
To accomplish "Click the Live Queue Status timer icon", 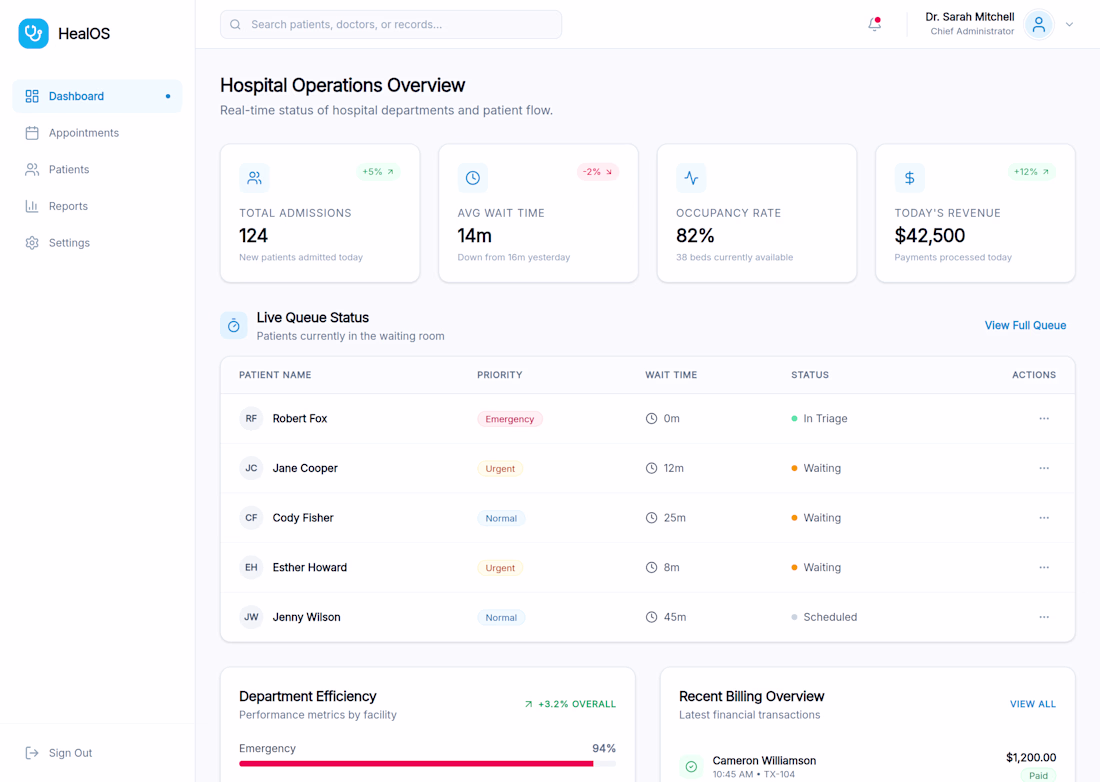I will [x=234, y=325].
